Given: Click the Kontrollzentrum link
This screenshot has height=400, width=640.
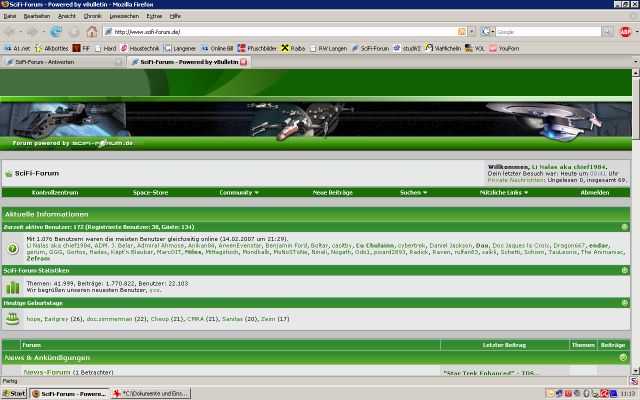Looking at the screenshot, I should coord(55,192).
